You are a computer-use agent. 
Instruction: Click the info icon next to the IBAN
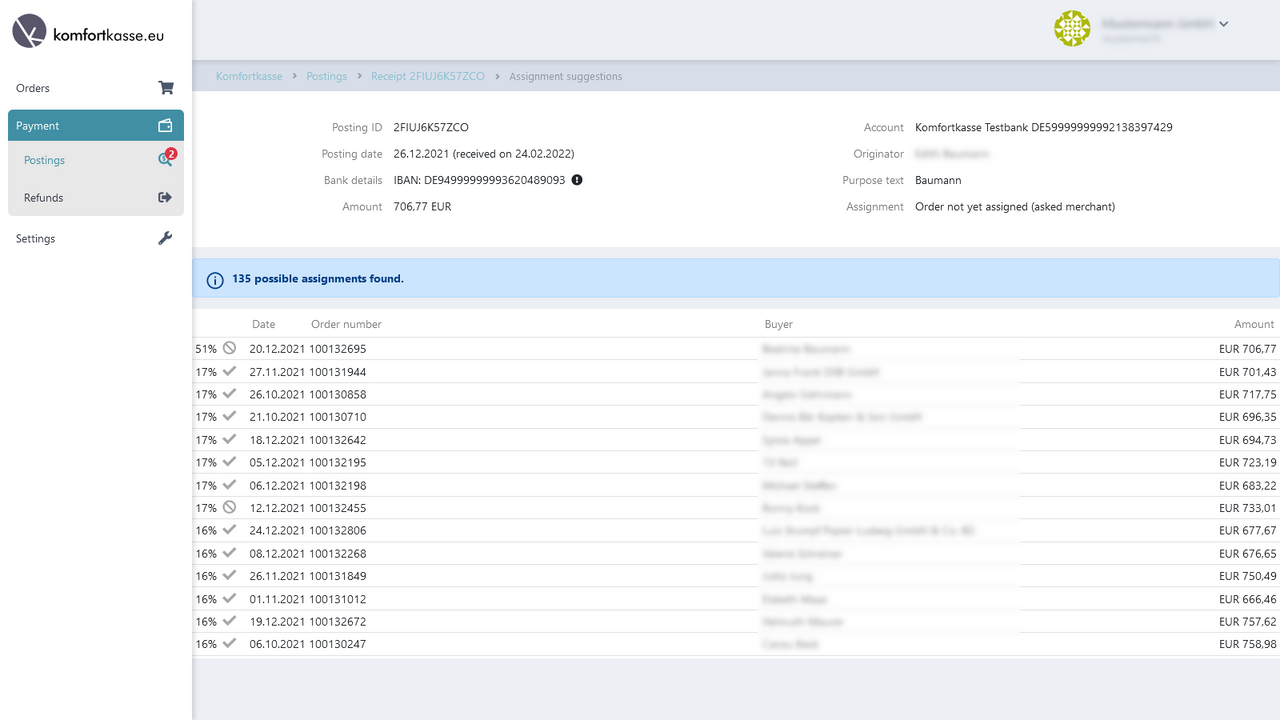[576, 180]
